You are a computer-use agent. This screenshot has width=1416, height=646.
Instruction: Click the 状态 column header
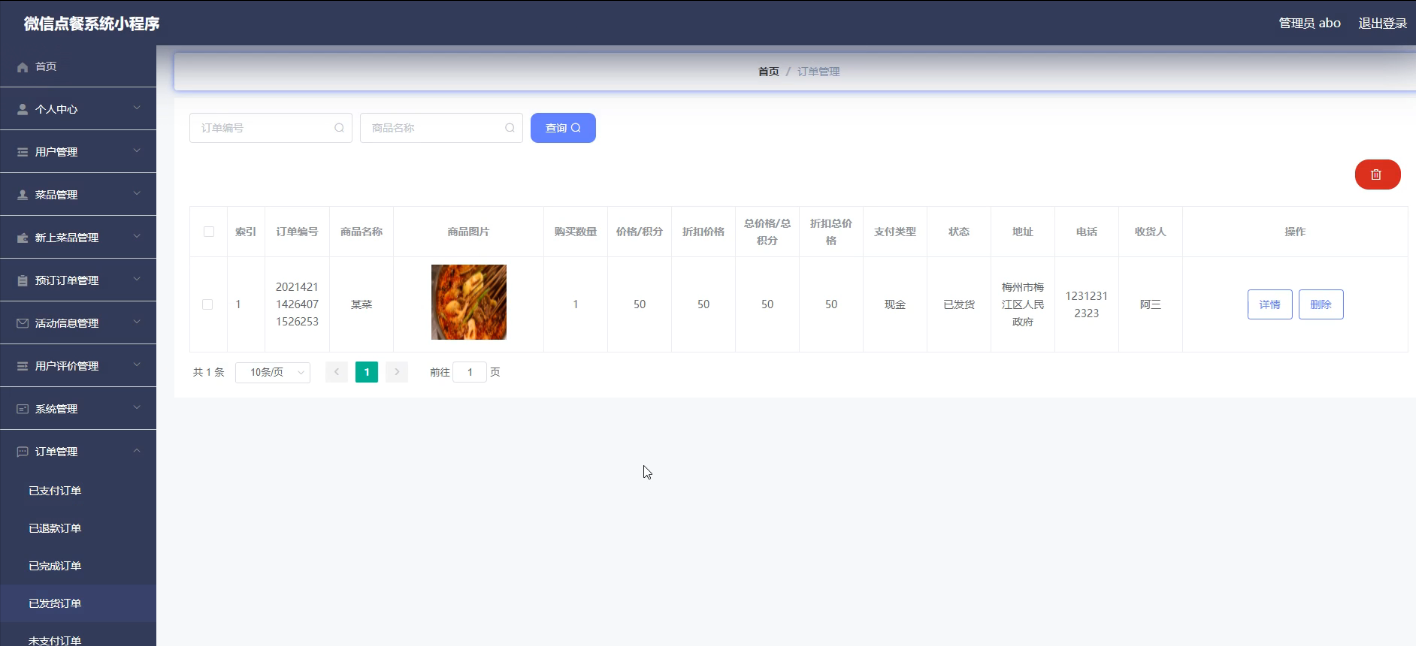pyautogui.click(x=959, y=232)
